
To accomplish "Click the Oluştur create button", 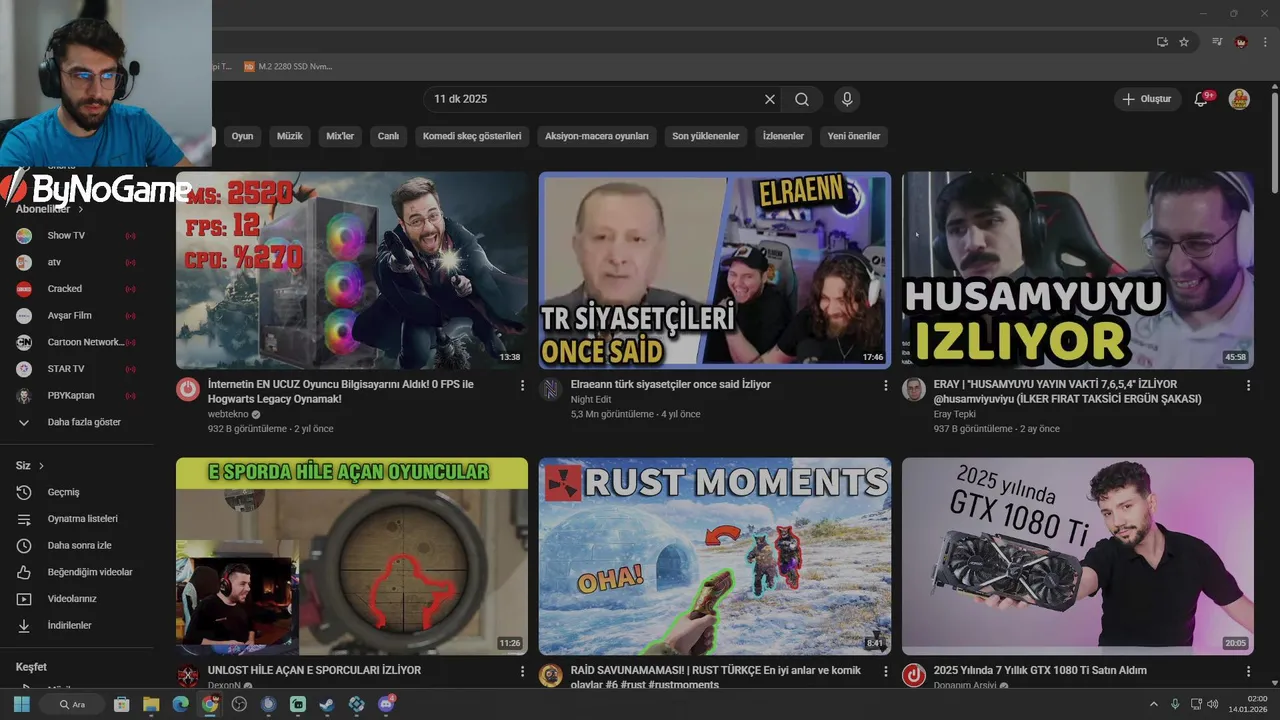I will (x=1147, y=99).
